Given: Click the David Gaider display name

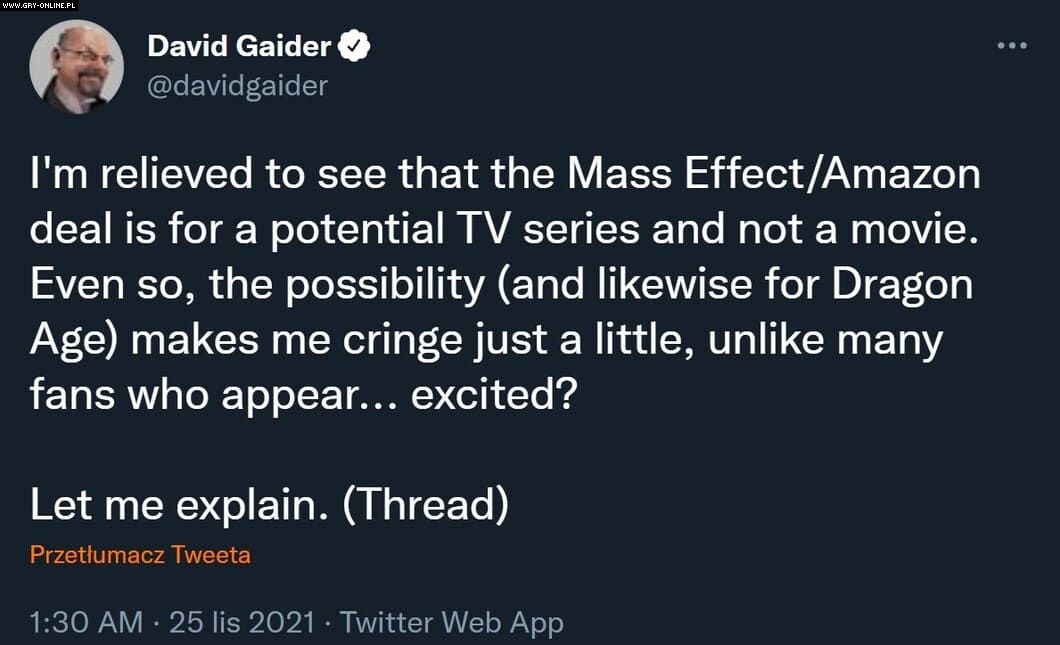Looking at the screenshot, I should tap(240, 46).
